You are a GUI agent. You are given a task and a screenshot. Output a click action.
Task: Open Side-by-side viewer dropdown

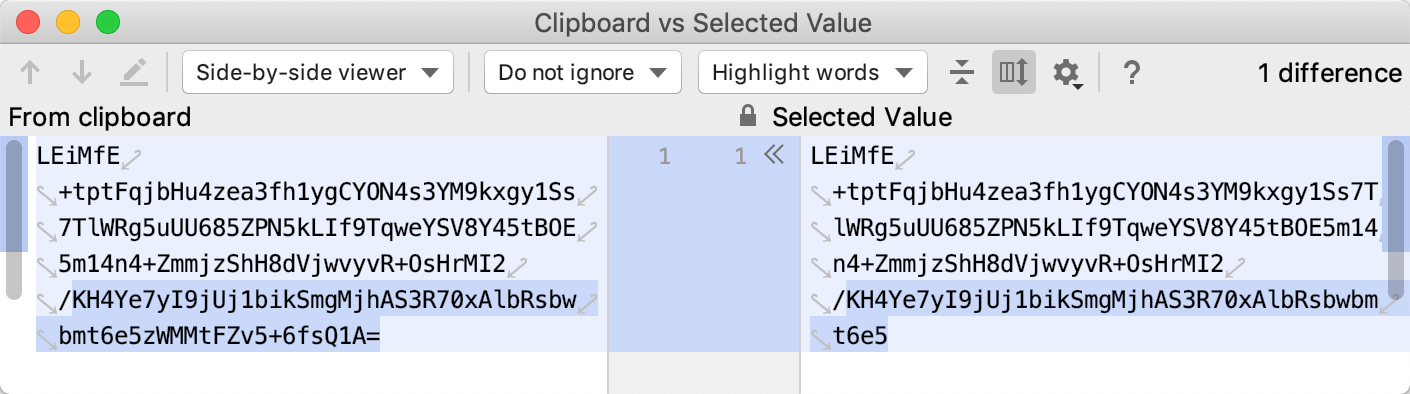(318, 73)
